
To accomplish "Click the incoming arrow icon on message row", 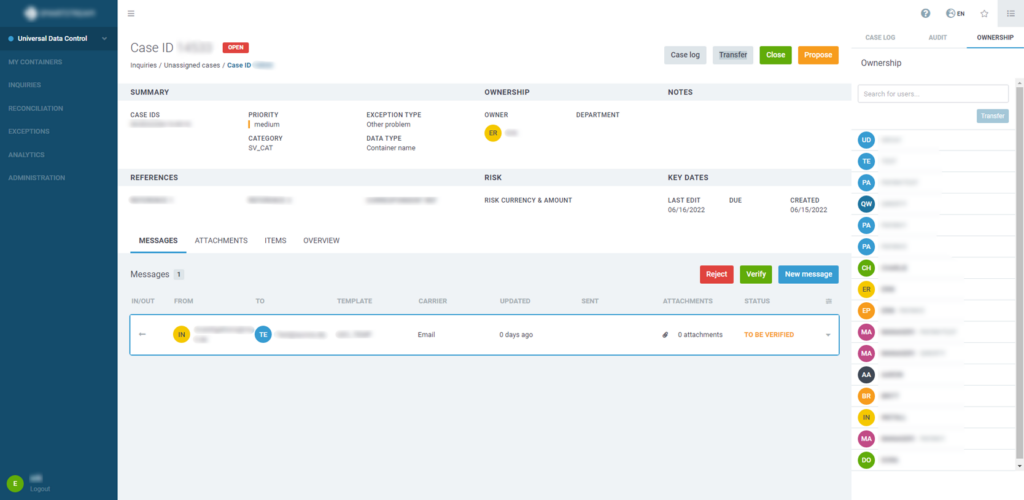I will [142, 334].
